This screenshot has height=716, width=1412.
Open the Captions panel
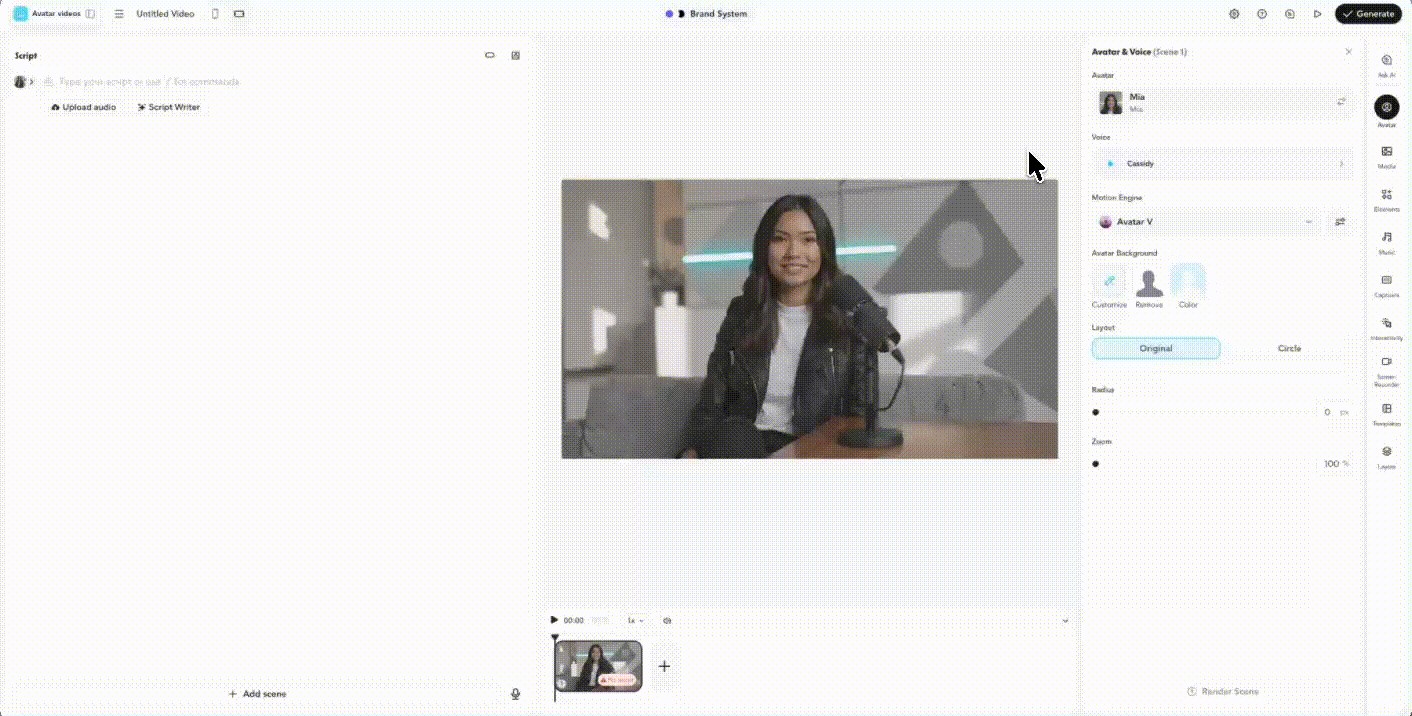click(1386, 284)
